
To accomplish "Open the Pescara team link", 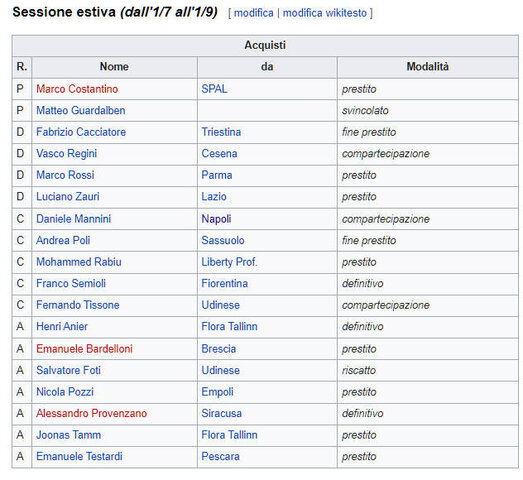I will tap(220, 457).
